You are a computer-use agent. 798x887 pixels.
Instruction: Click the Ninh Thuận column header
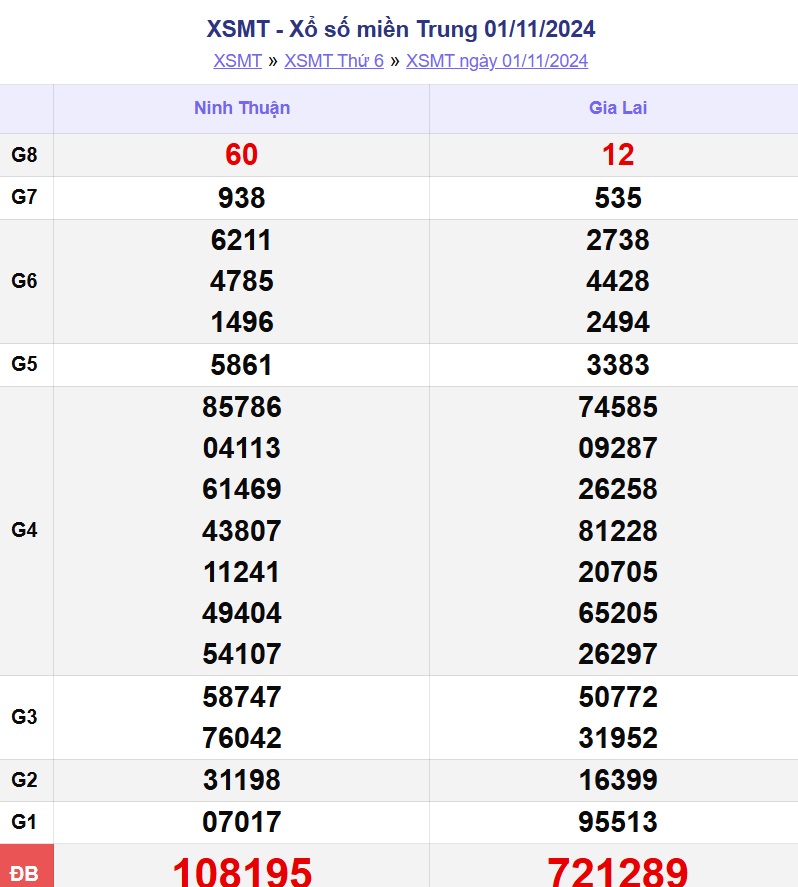242,108
